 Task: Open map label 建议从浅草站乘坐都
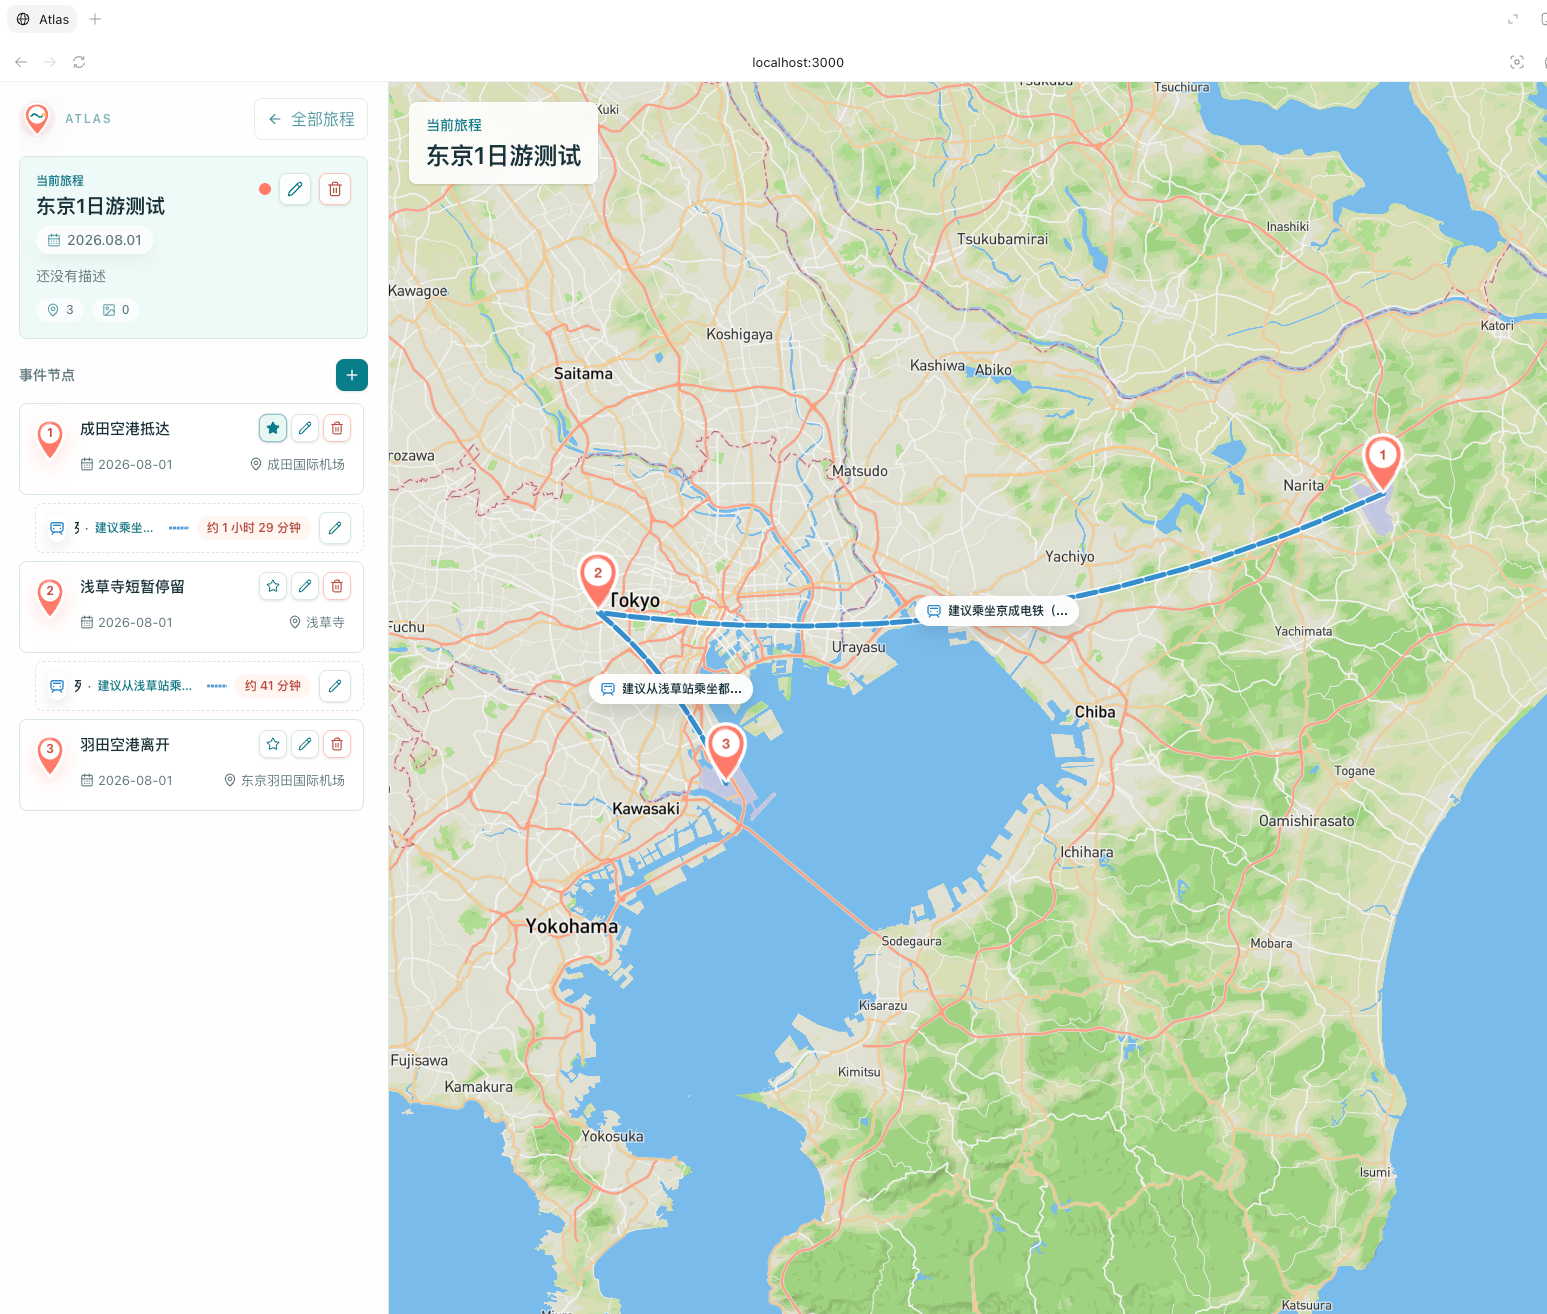[672, 689]
